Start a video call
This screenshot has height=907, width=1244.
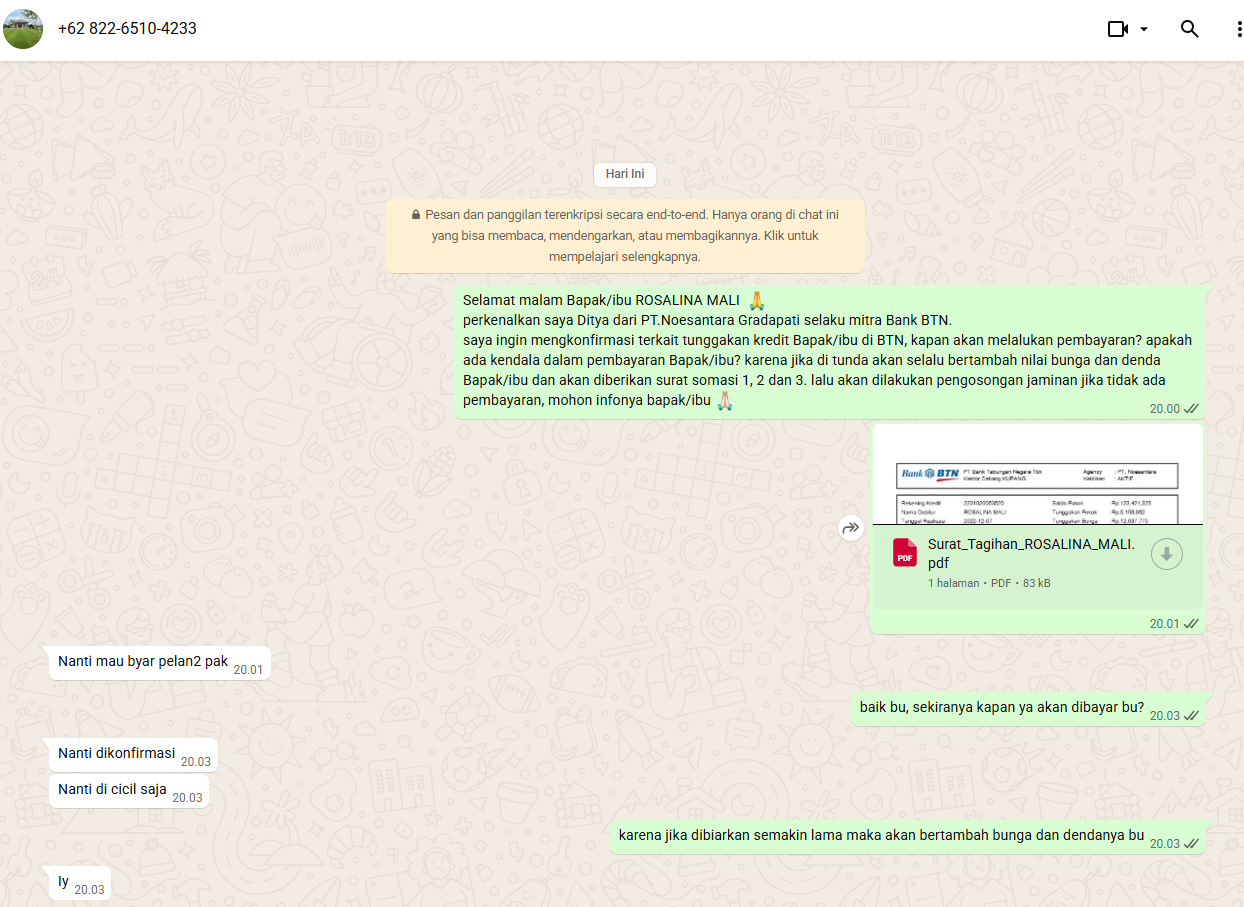(x=1117, y=29)
